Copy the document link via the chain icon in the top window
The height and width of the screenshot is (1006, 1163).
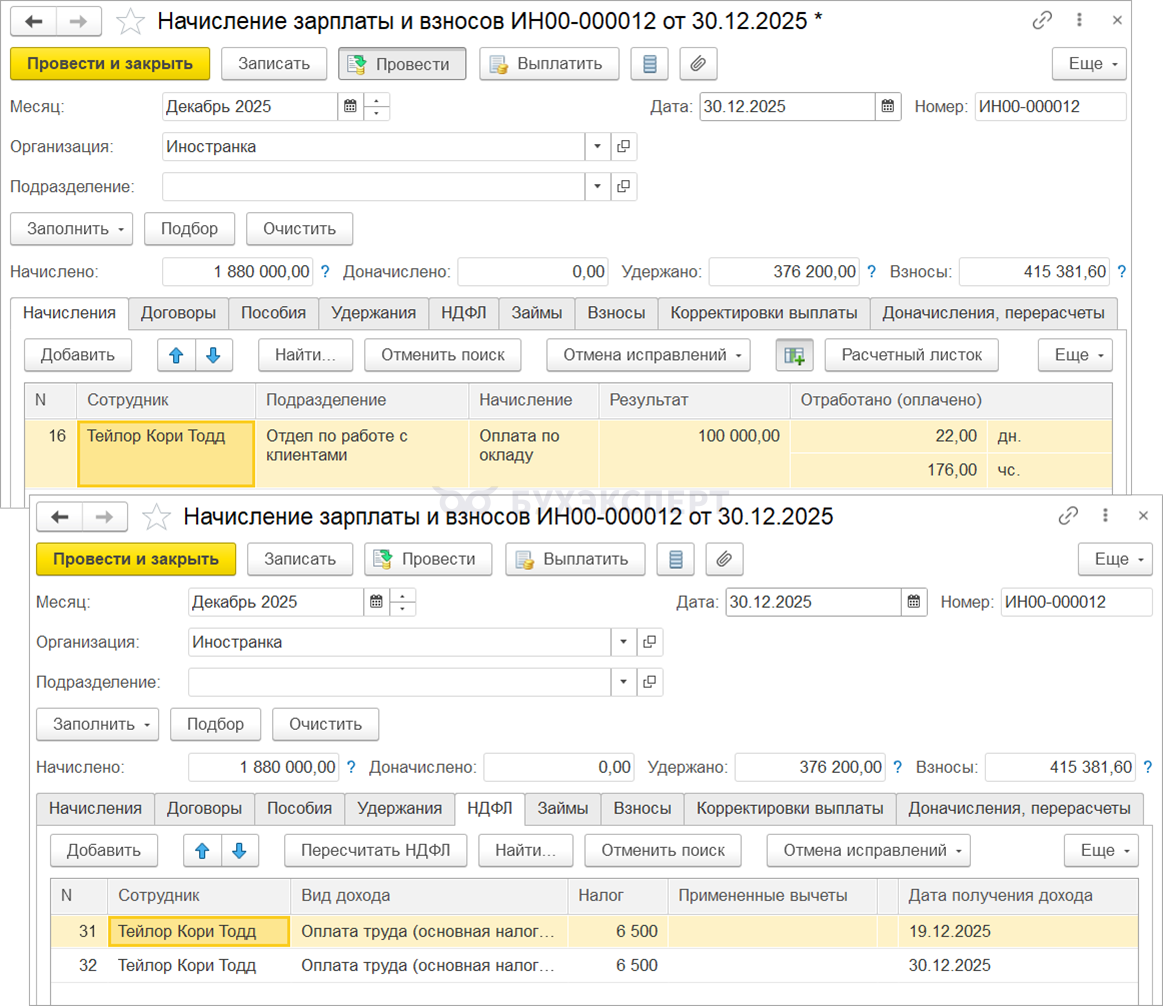coord(1042,21)
